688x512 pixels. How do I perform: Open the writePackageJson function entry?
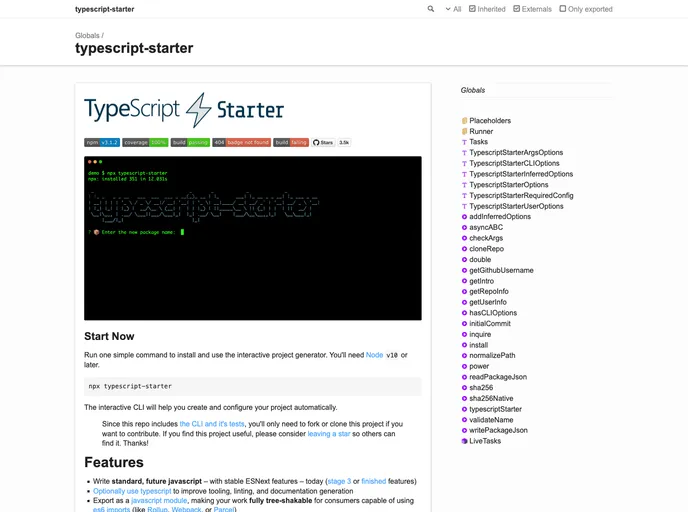click(x=498, y=430)
